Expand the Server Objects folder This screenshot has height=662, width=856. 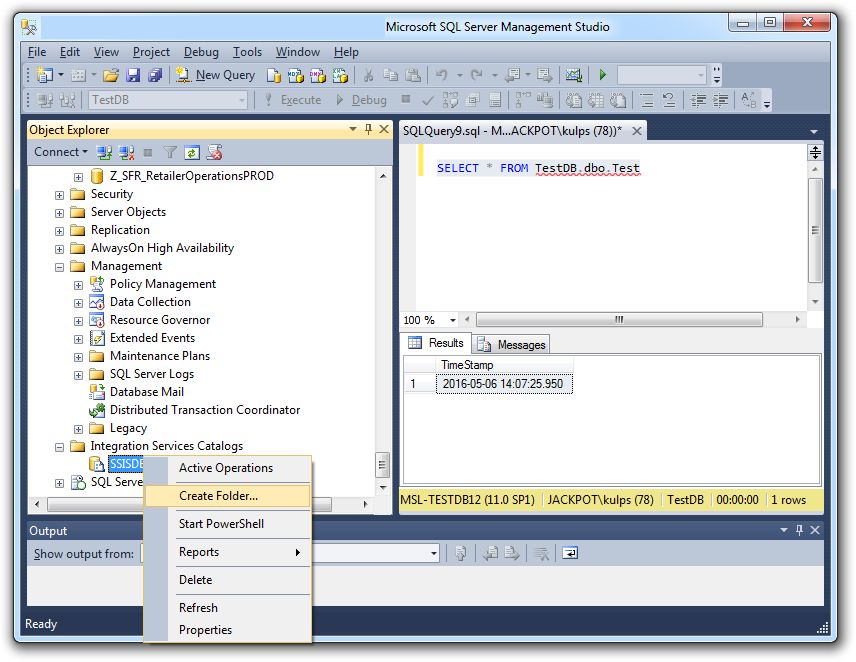pos(60,213)
